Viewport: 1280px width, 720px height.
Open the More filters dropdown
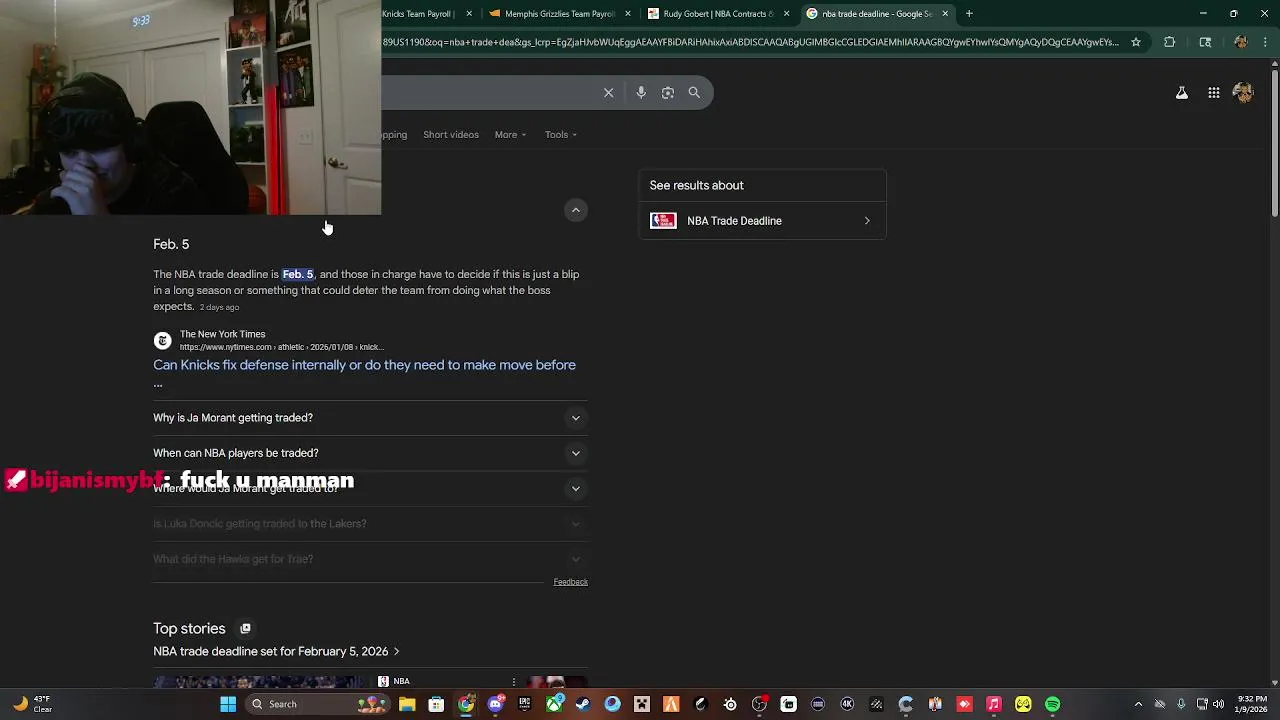[x=510, y=135]
